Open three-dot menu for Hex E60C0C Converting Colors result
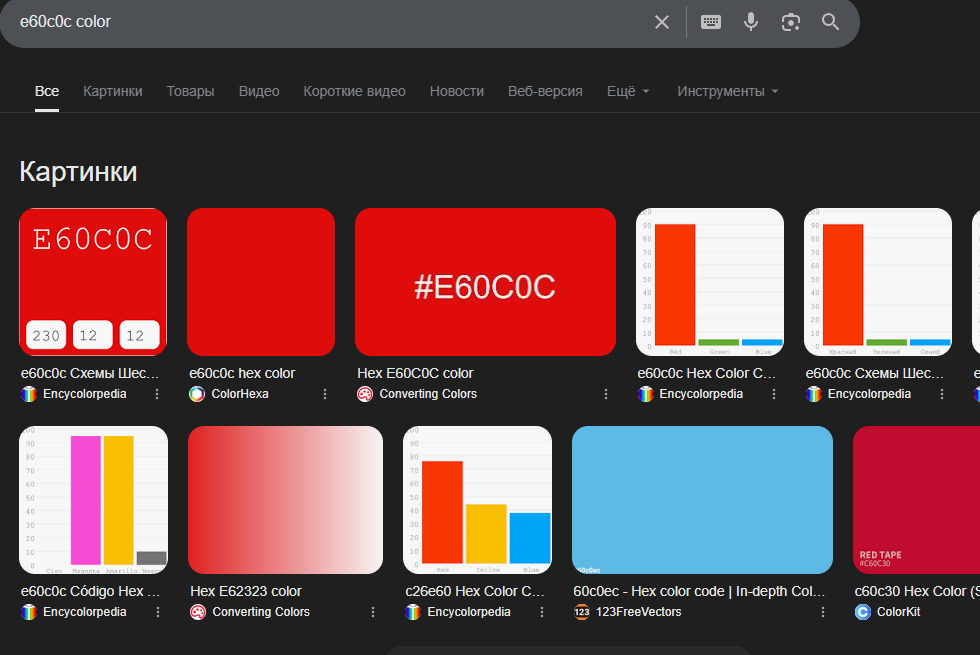980x655 pixels. pyautogui.click(x=606, y=394)
